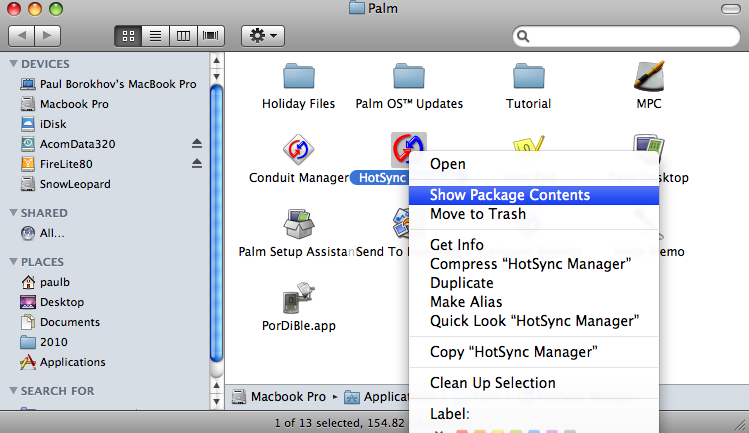Open Documents from the sidebar
The width and height of the screenshot is (749, 433).
tap(60, 322)
